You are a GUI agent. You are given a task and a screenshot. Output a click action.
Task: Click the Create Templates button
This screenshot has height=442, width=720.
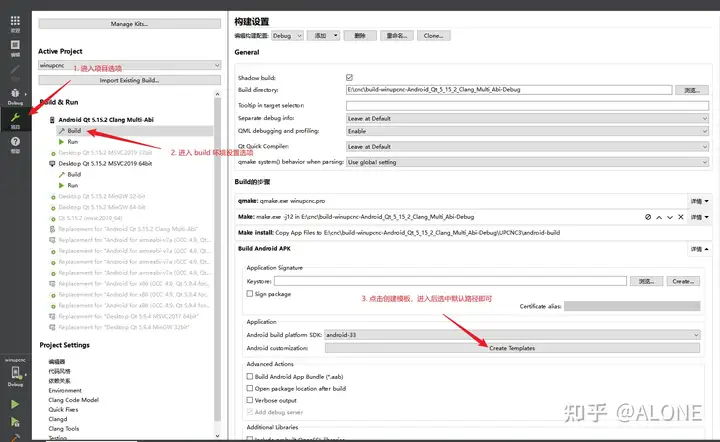512,348
